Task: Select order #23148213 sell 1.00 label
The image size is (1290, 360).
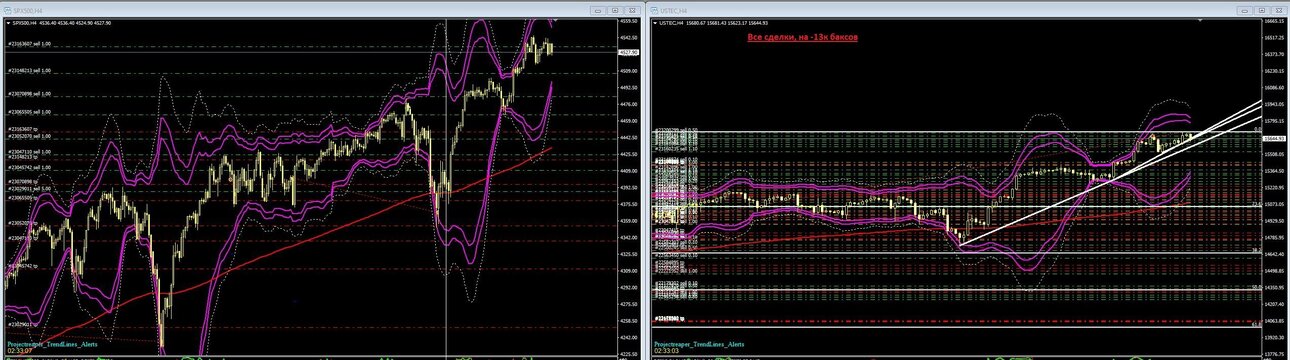Action: [x=29, y=71]
